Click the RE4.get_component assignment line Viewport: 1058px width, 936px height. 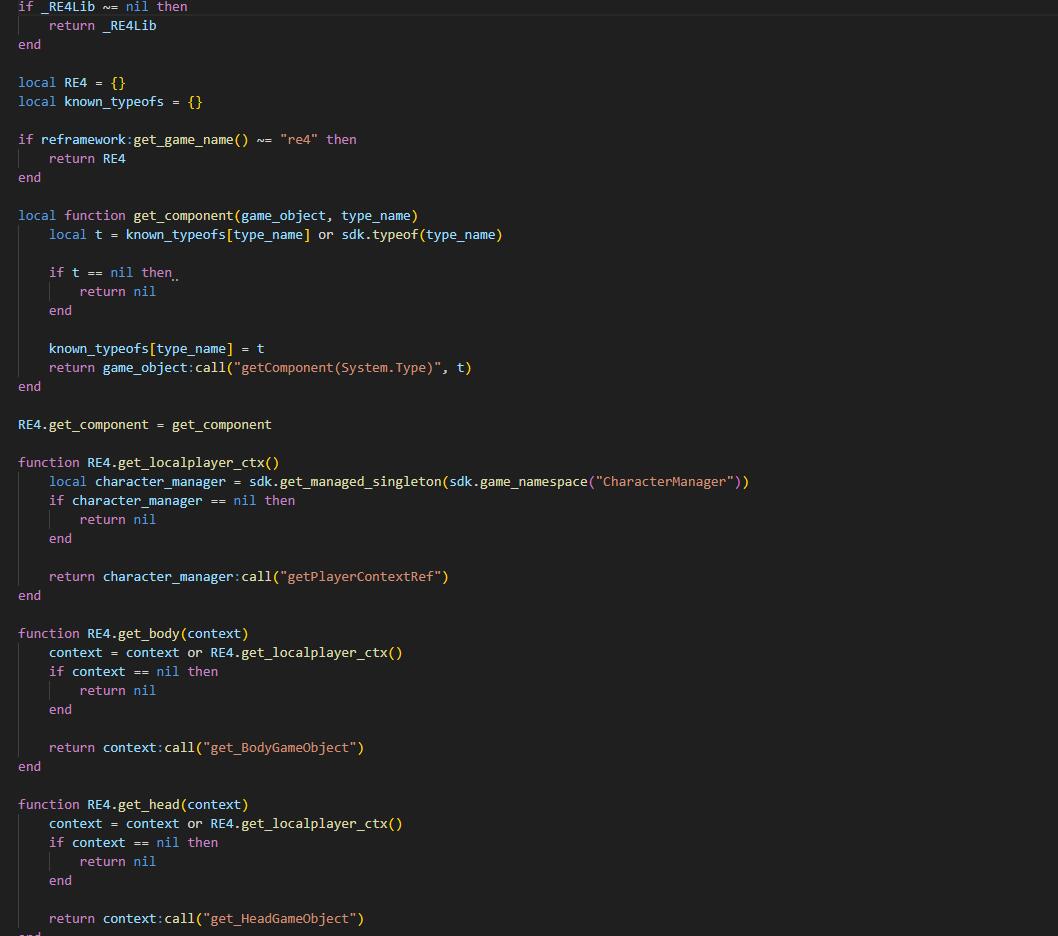click(144, 425)
